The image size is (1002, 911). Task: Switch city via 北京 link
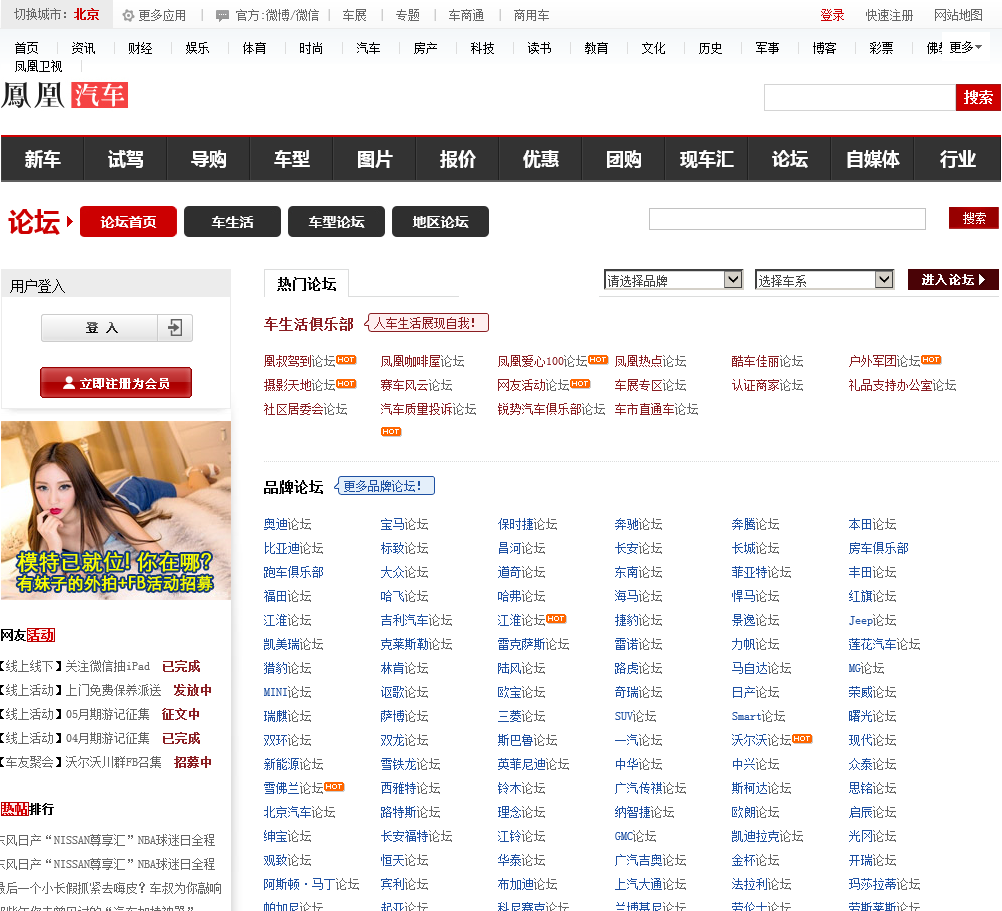[x=86, y=14]
